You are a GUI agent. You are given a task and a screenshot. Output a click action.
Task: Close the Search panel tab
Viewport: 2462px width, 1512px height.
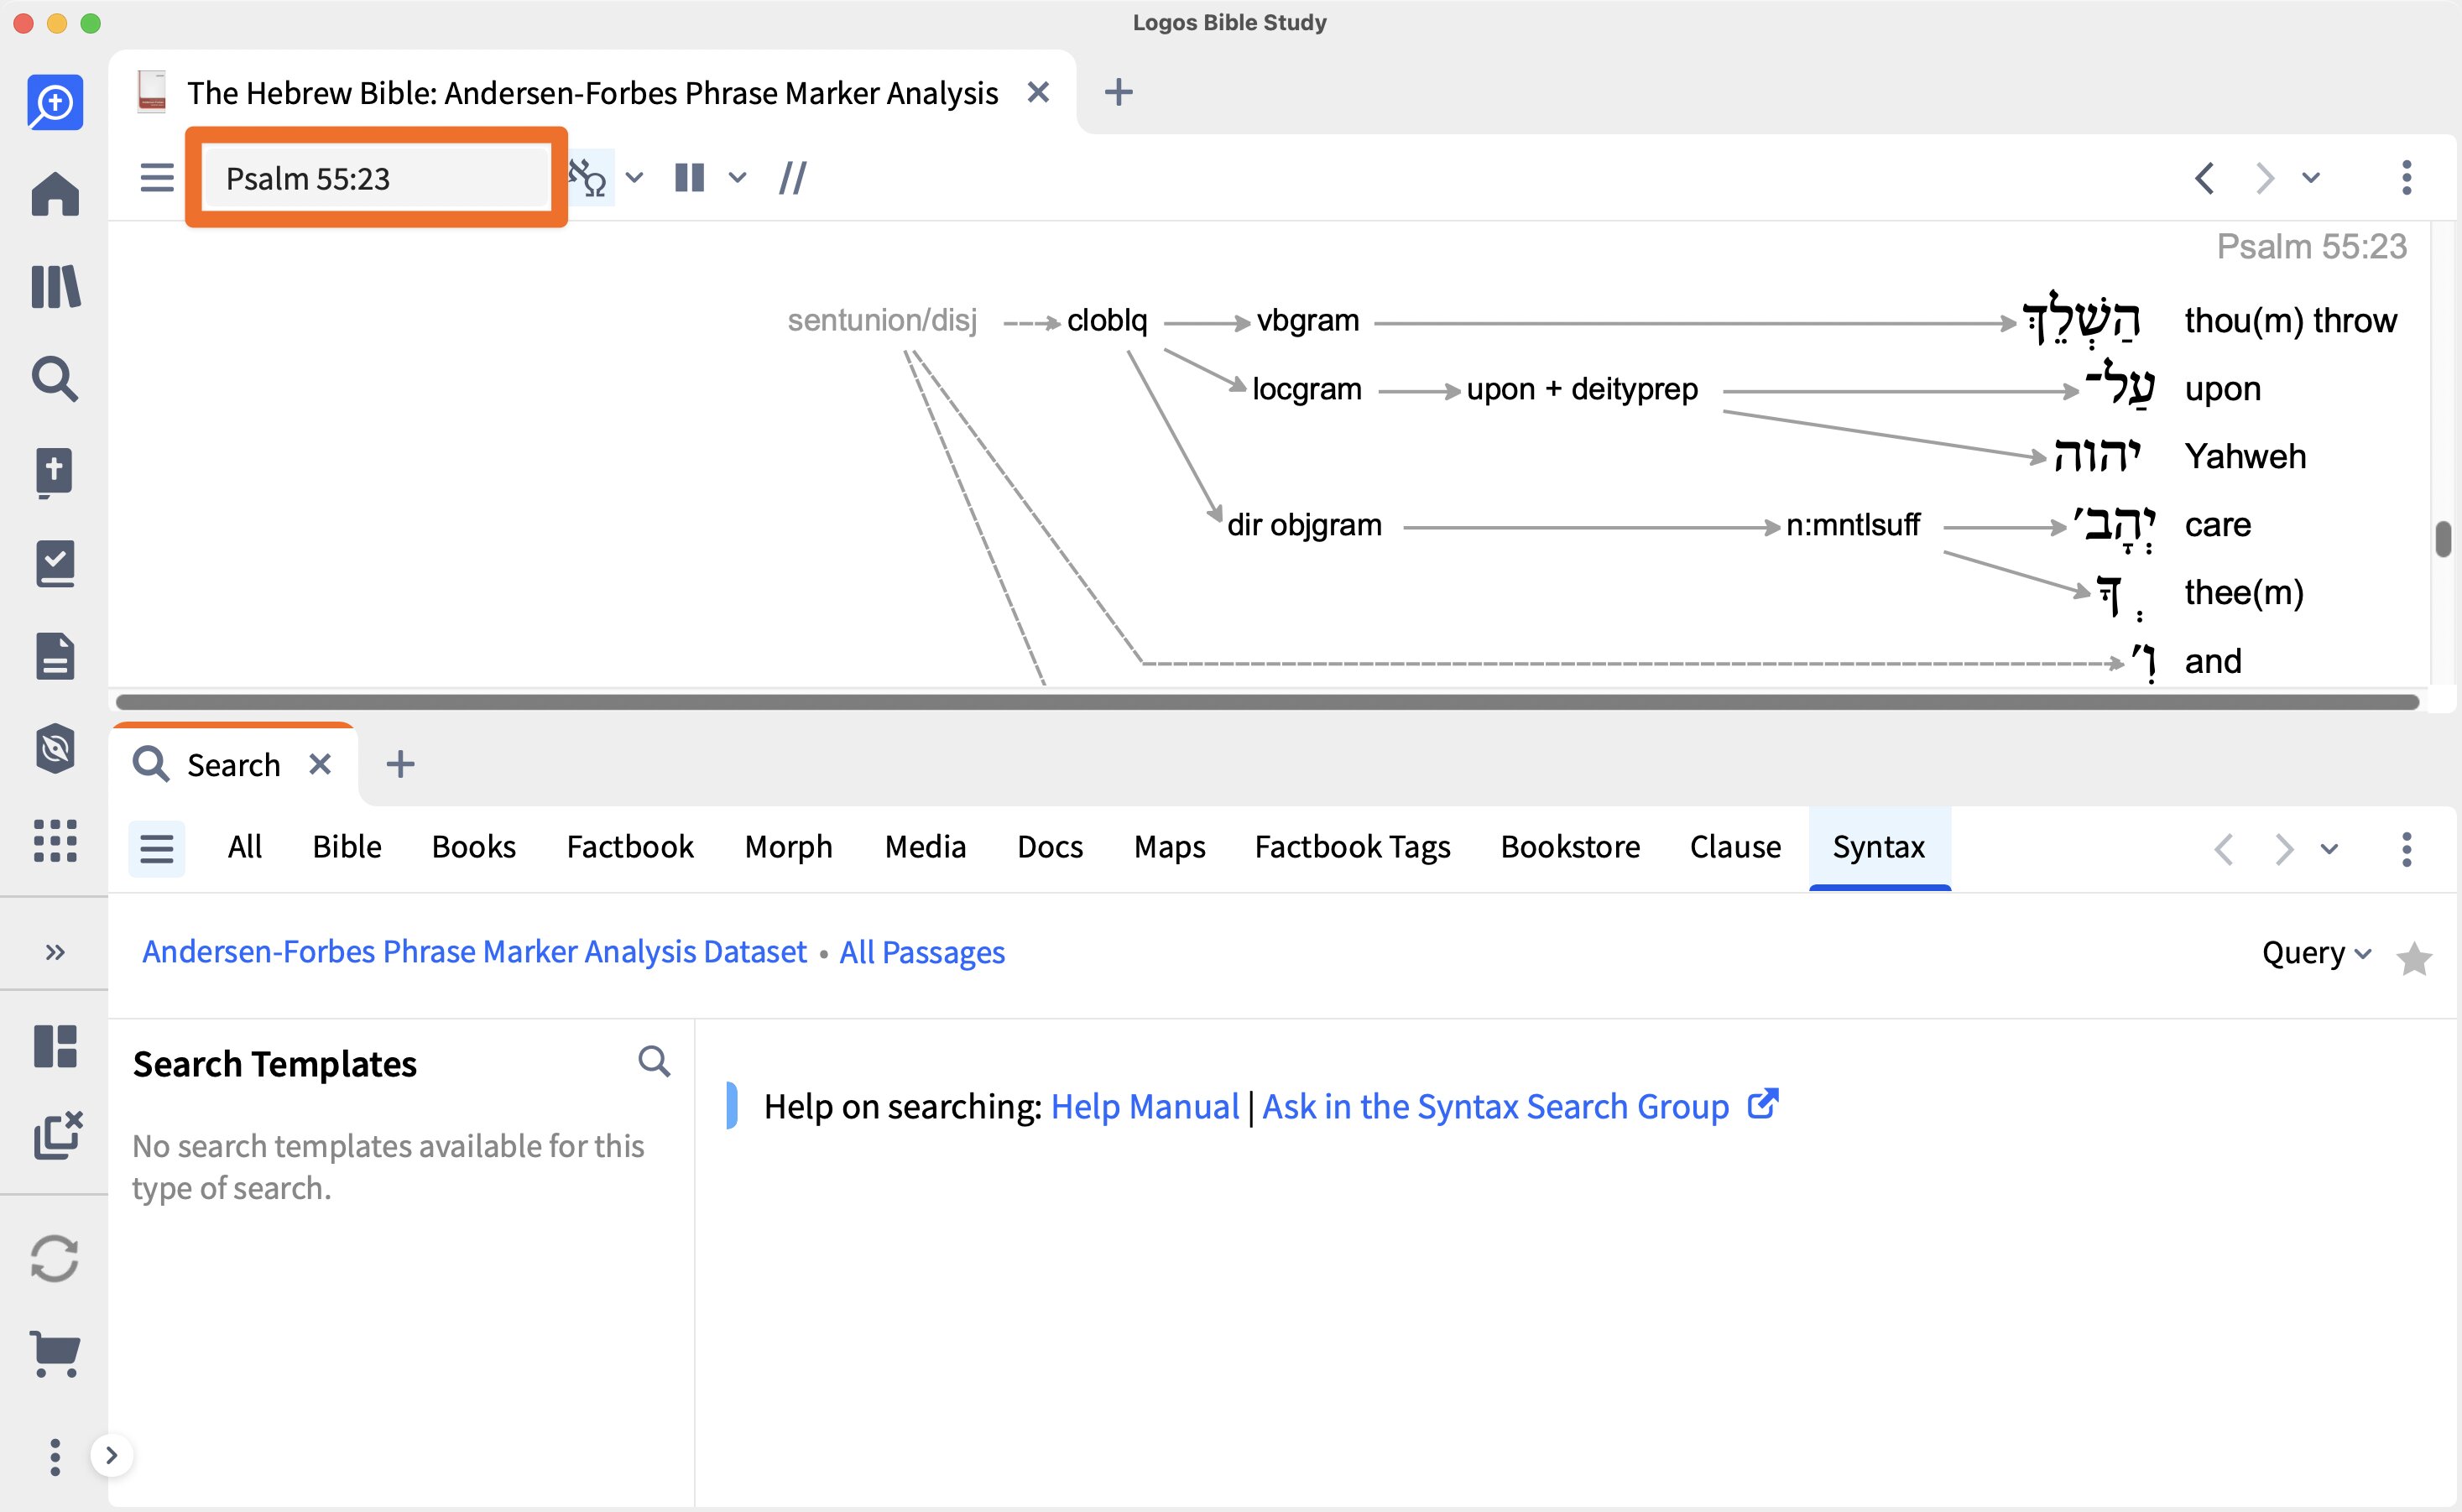(x=320, y=764)
